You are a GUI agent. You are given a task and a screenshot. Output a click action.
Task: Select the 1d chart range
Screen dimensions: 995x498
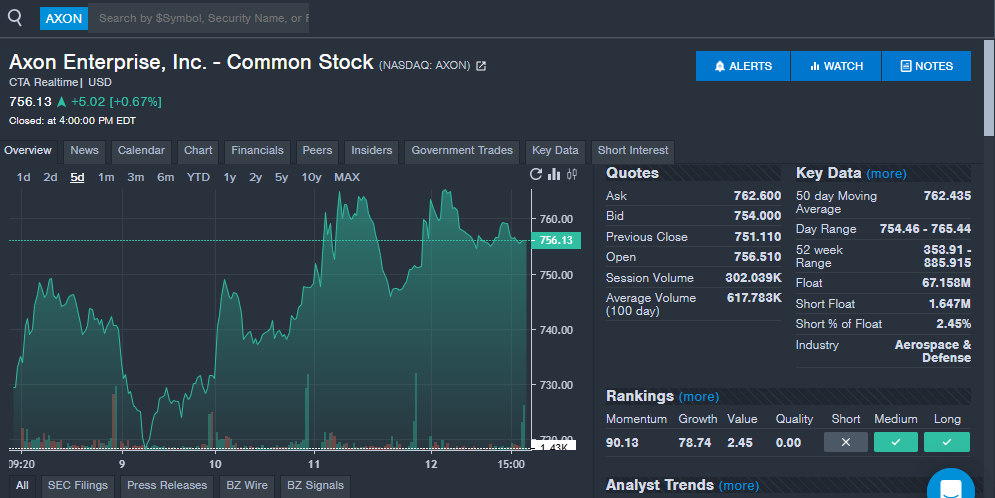point(23,177)
